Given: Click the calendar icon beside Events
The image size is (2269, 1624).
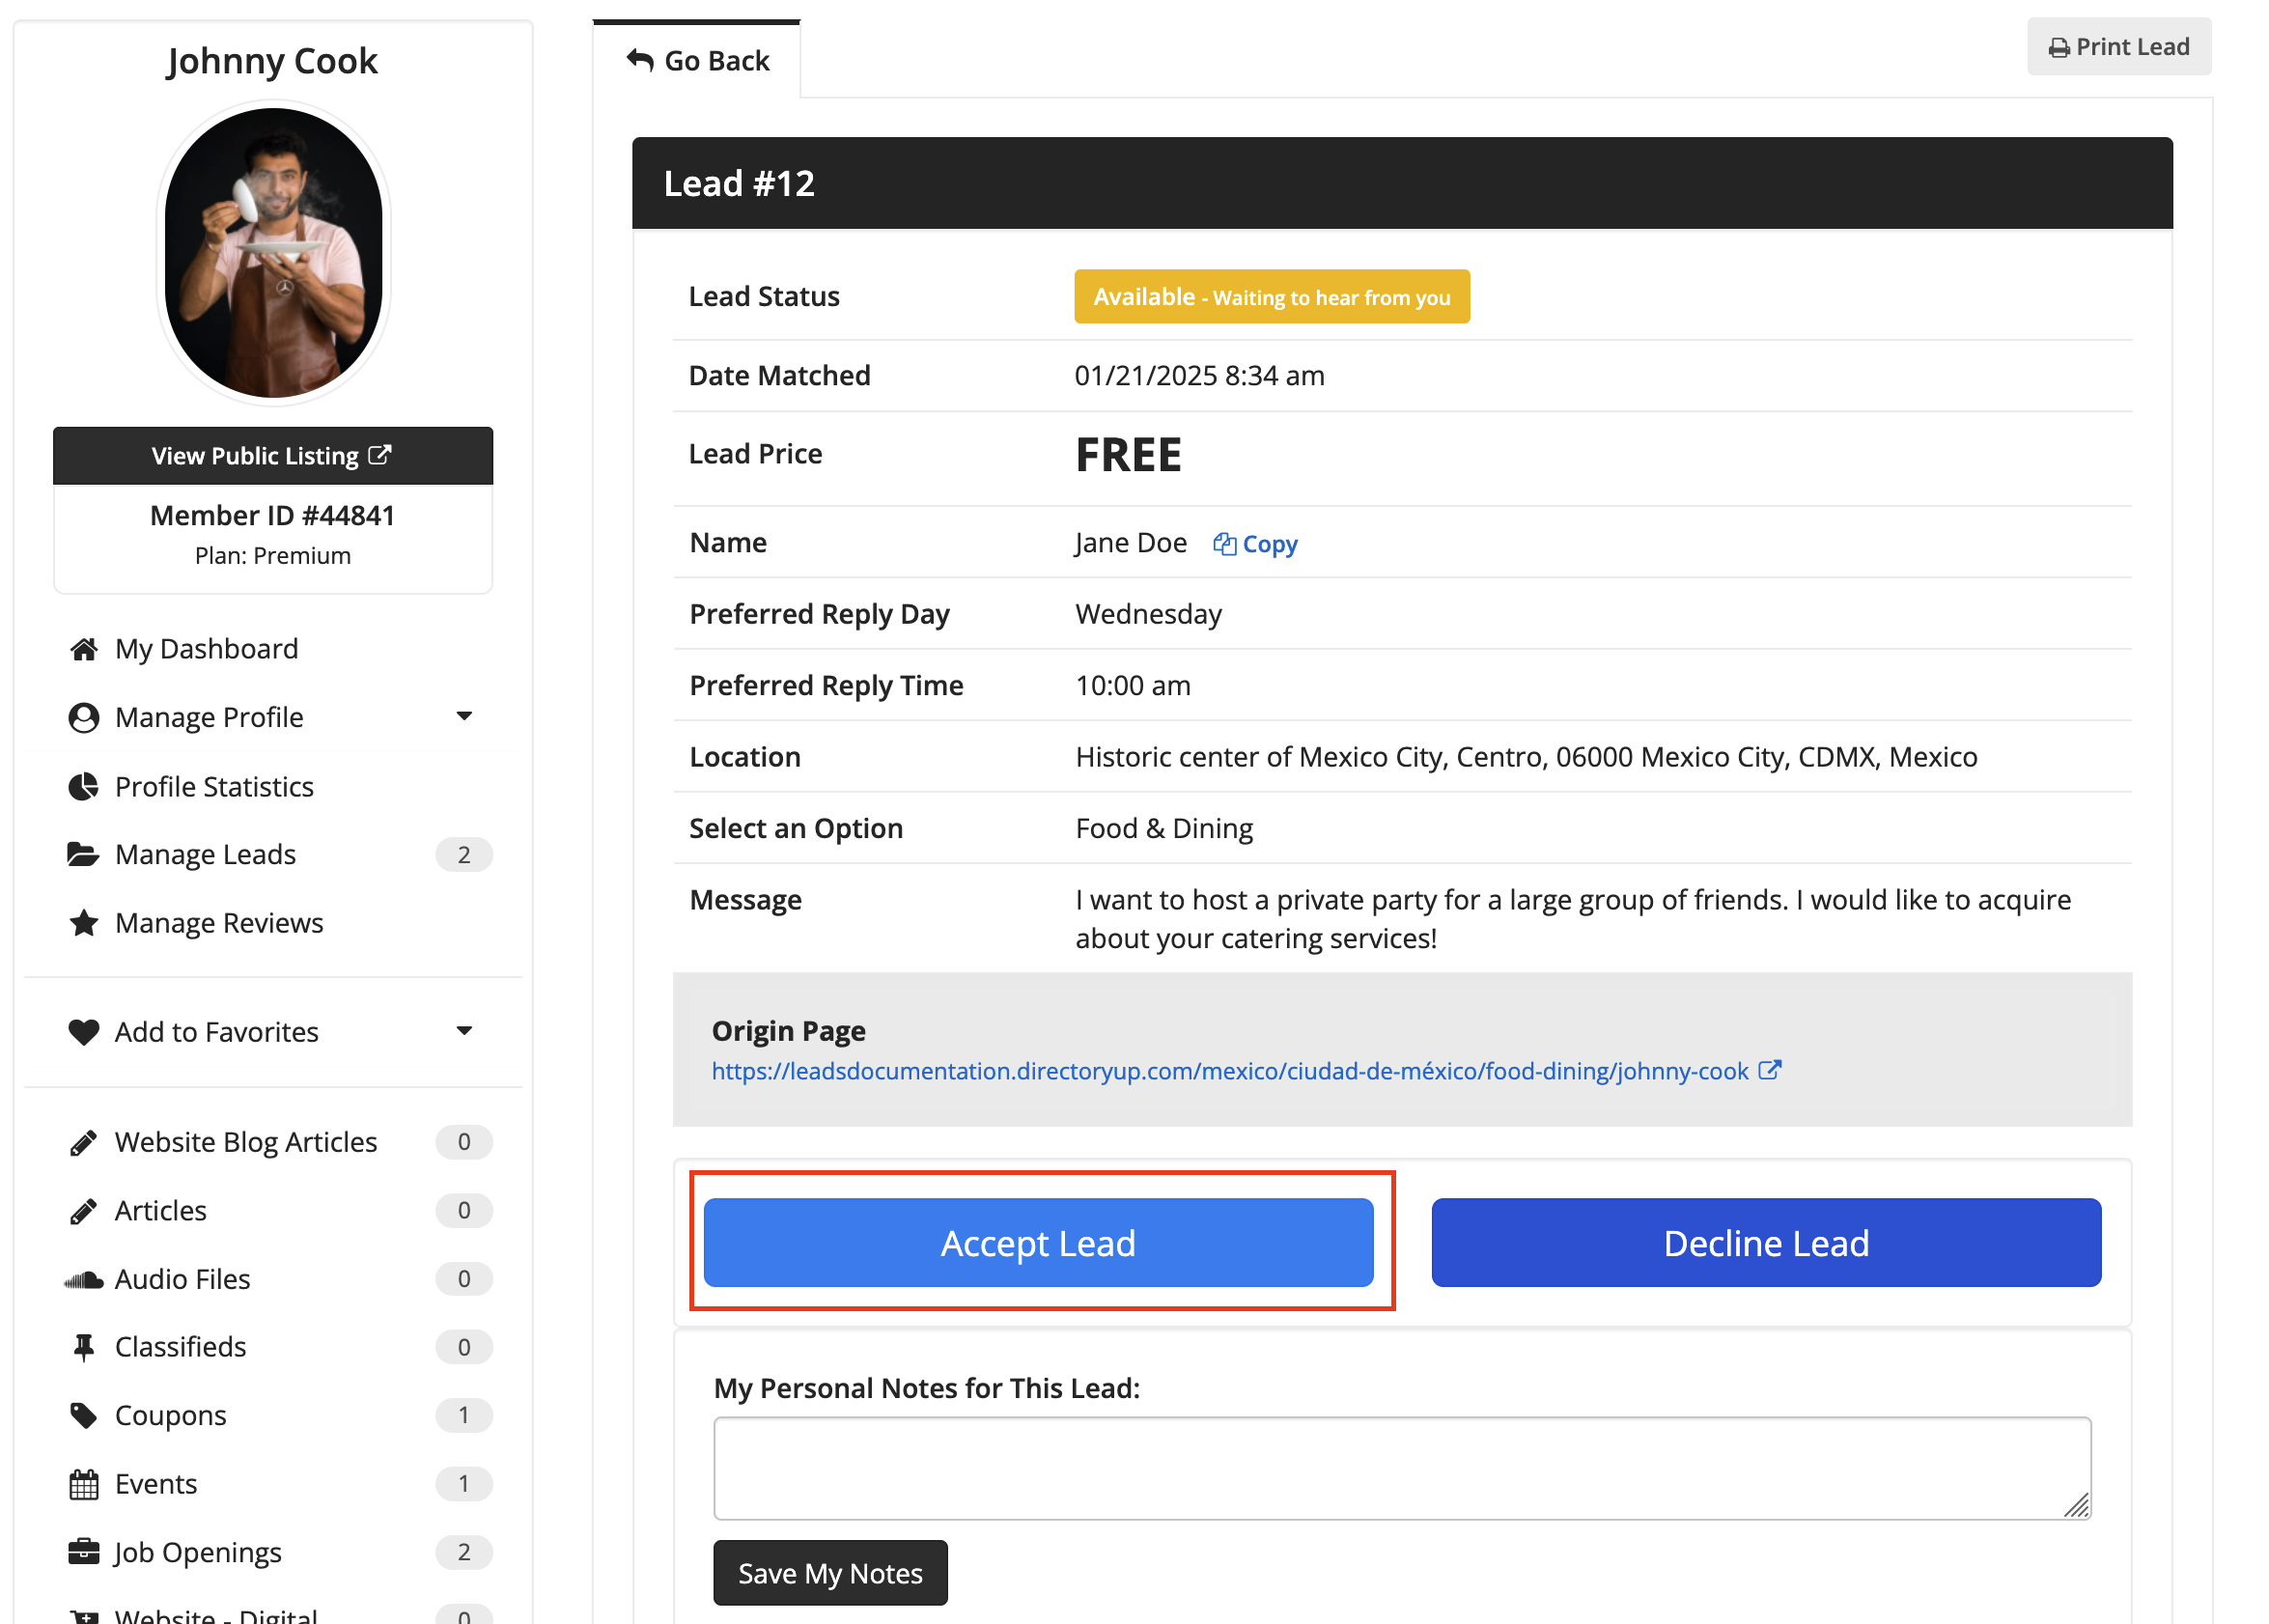Looking at the screenshot, I should [84, 1484].
